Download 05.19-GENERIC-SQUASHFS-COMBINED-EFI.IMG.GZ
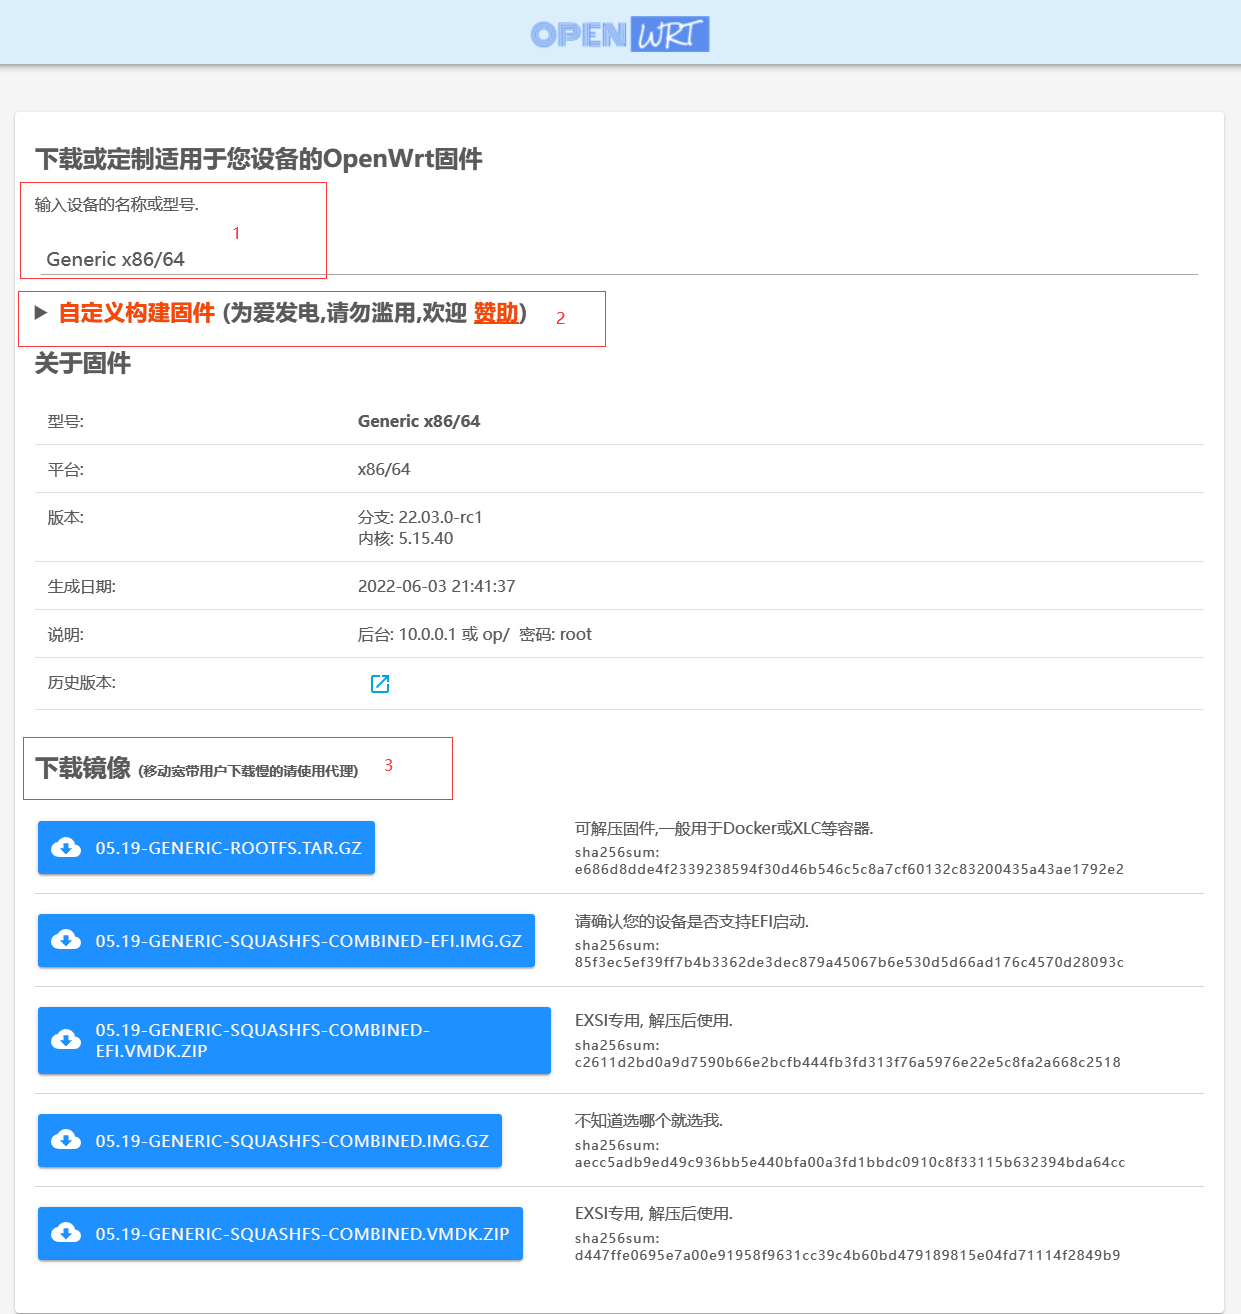The image size is (1241, 1314). pos(308,941)
